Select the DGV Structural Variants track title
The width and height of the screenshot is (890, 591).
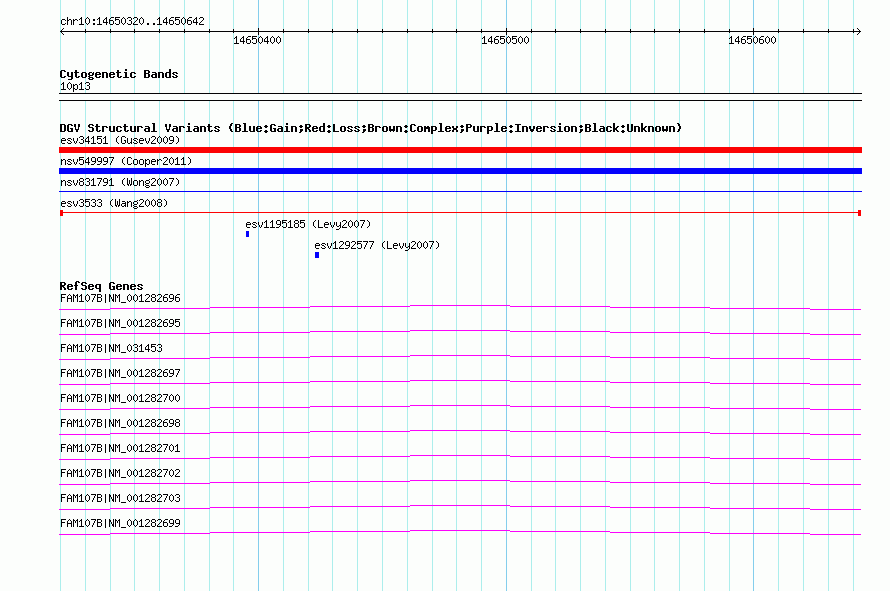pyautogui.click(x=371, y=128)
